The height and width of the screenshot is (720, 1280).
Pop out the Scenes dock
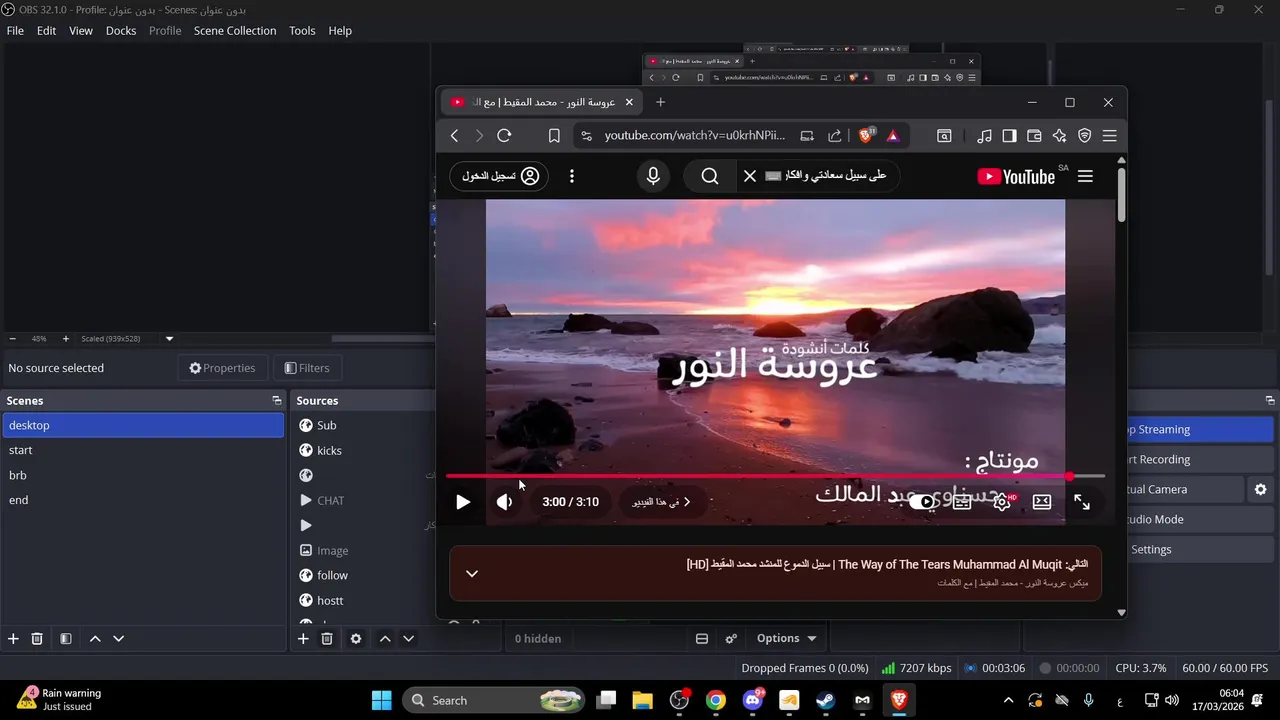coord(277,400)
